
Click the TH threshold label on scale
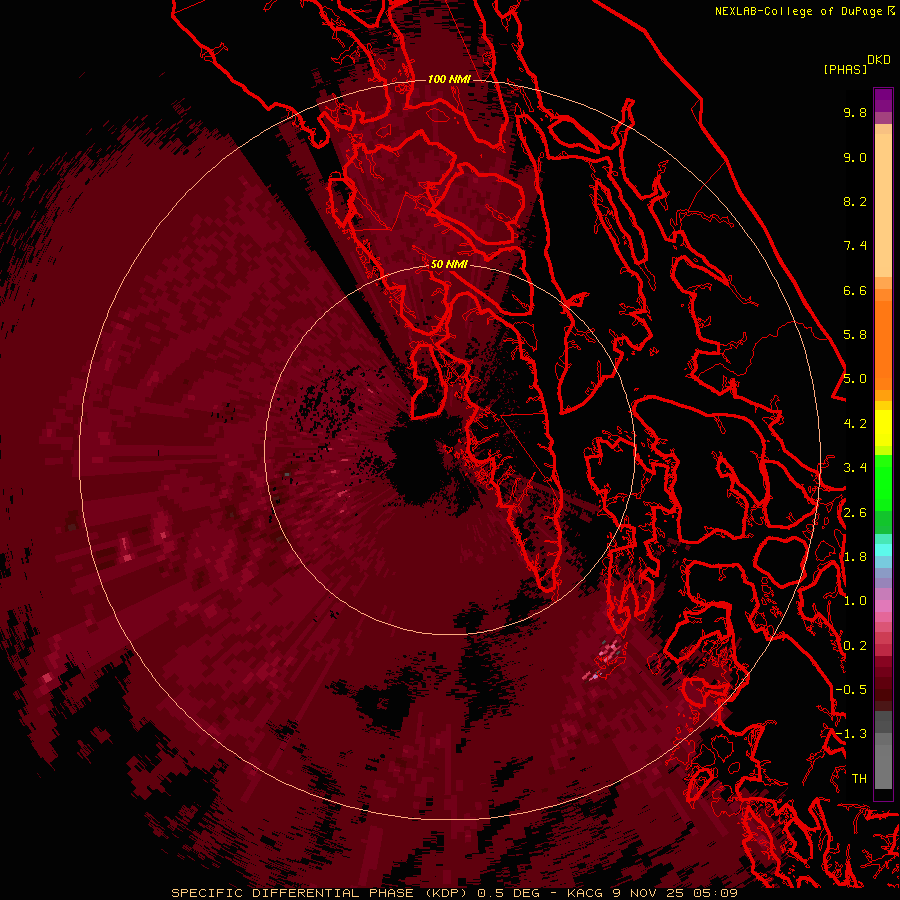[x=859, y=779]
